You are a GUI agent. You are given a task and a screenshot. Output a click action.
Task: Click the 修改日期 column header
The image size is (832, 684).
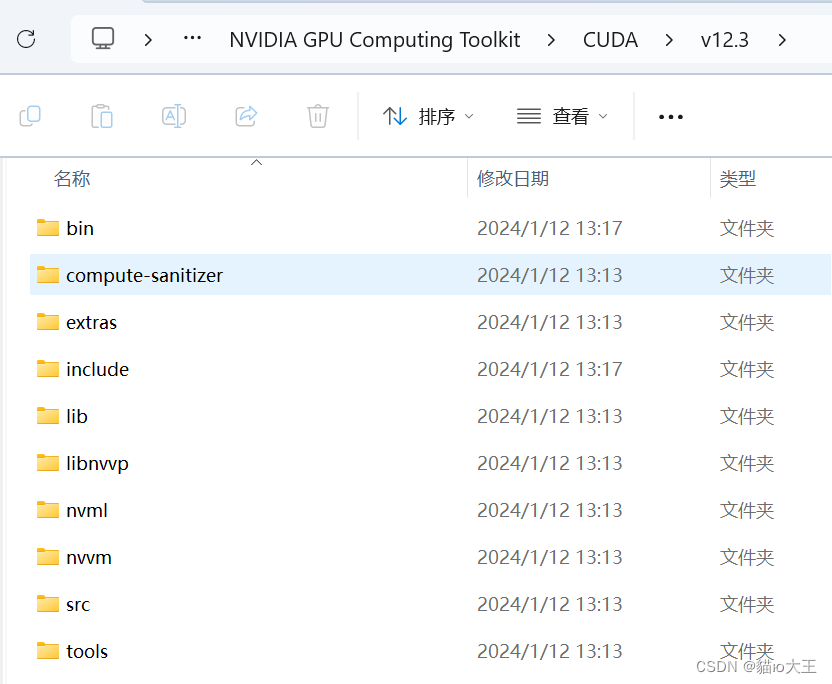[x=512, y=179]
